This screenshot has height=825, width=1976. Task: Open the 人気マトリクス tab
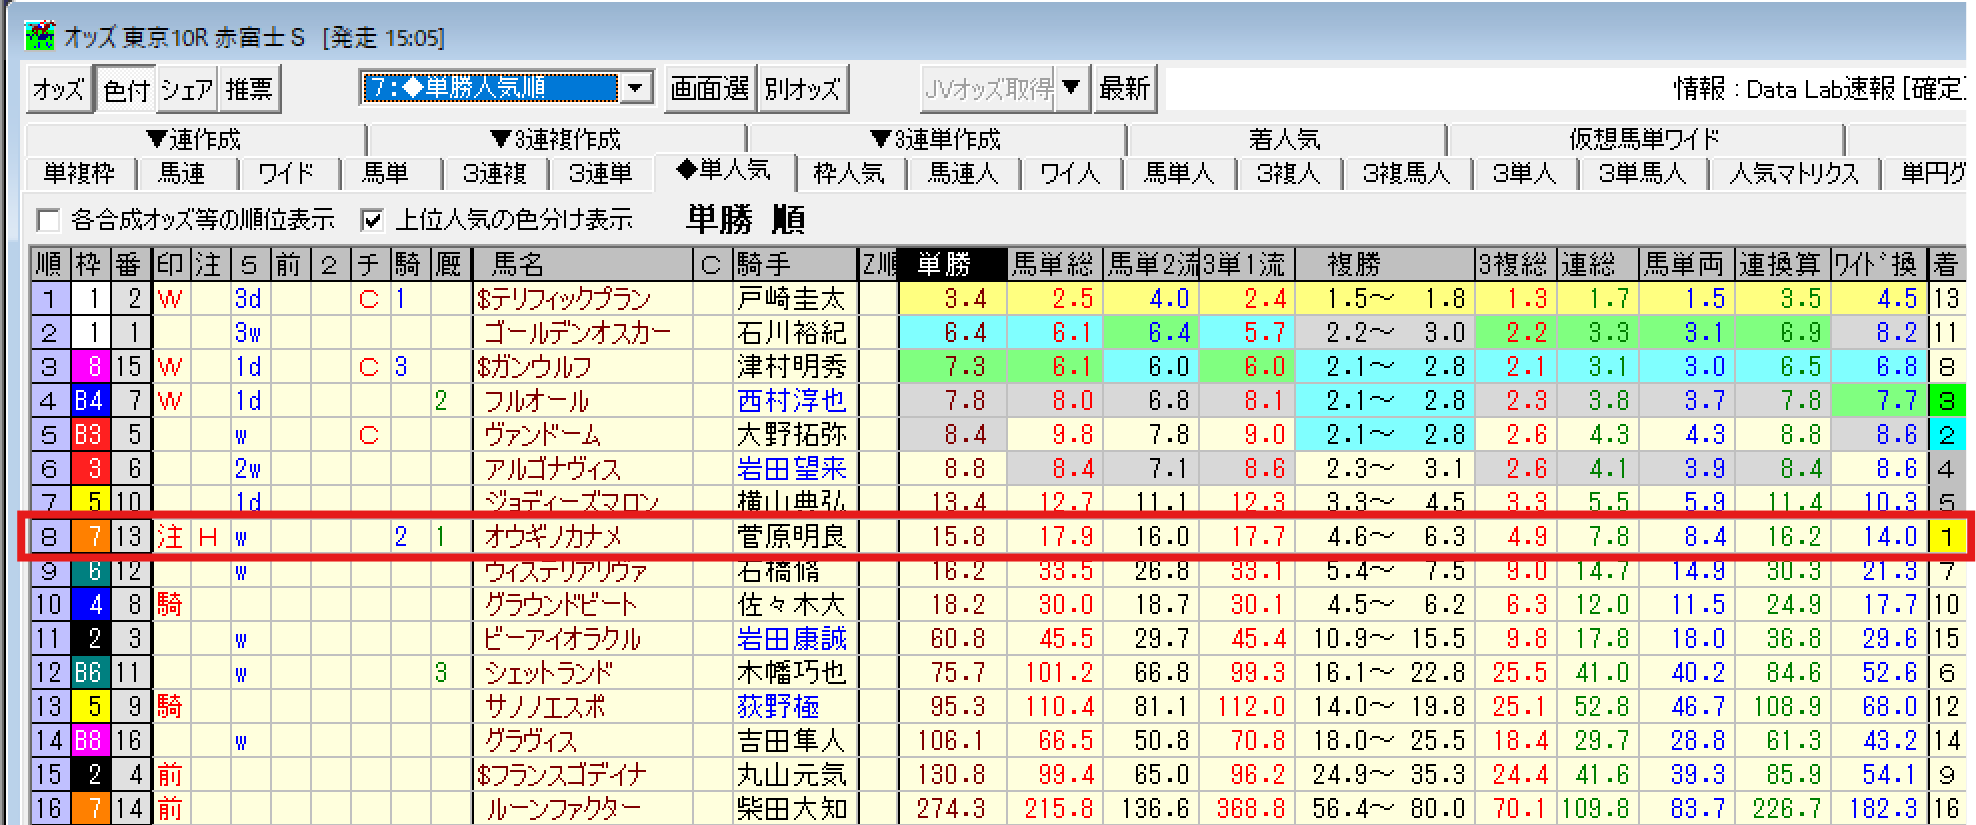(1793, 174)
